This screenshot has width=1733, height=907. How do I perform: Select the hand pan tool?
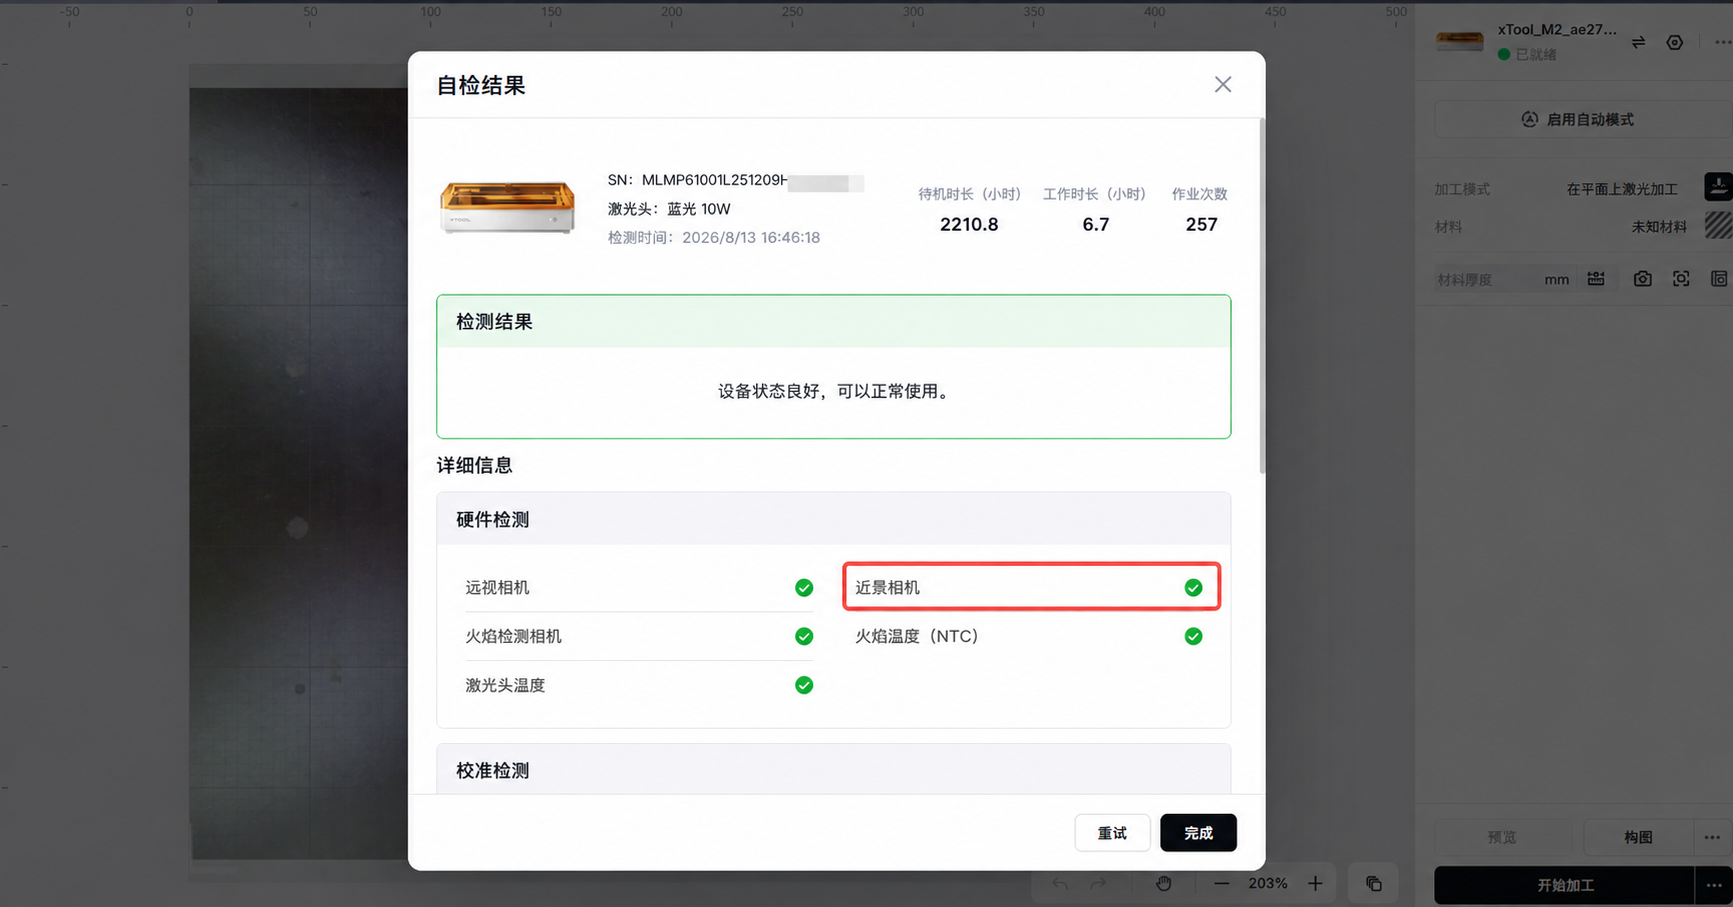(x=1163, y=884)
